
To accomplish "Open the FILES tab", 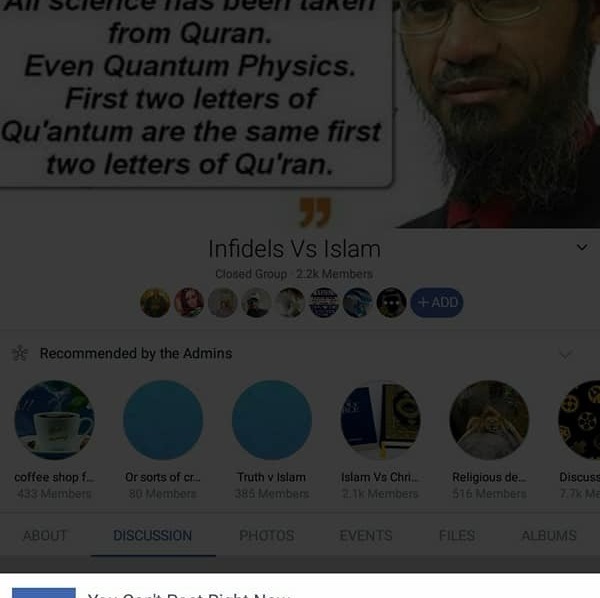I will pos(457,536).
